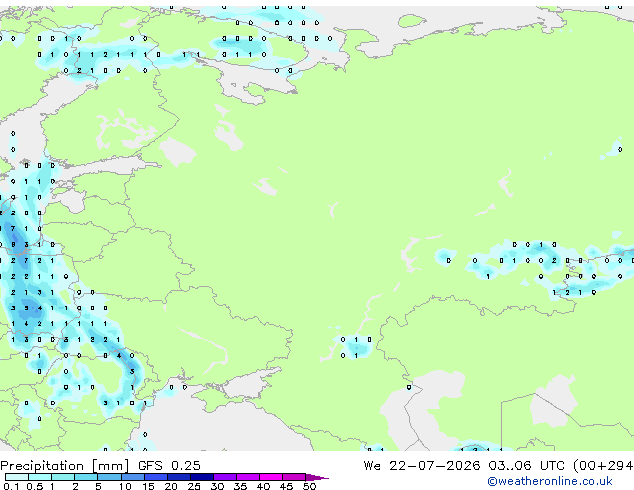Click the legend value '50'
634x490 pixels.
[x=309, y=486]
